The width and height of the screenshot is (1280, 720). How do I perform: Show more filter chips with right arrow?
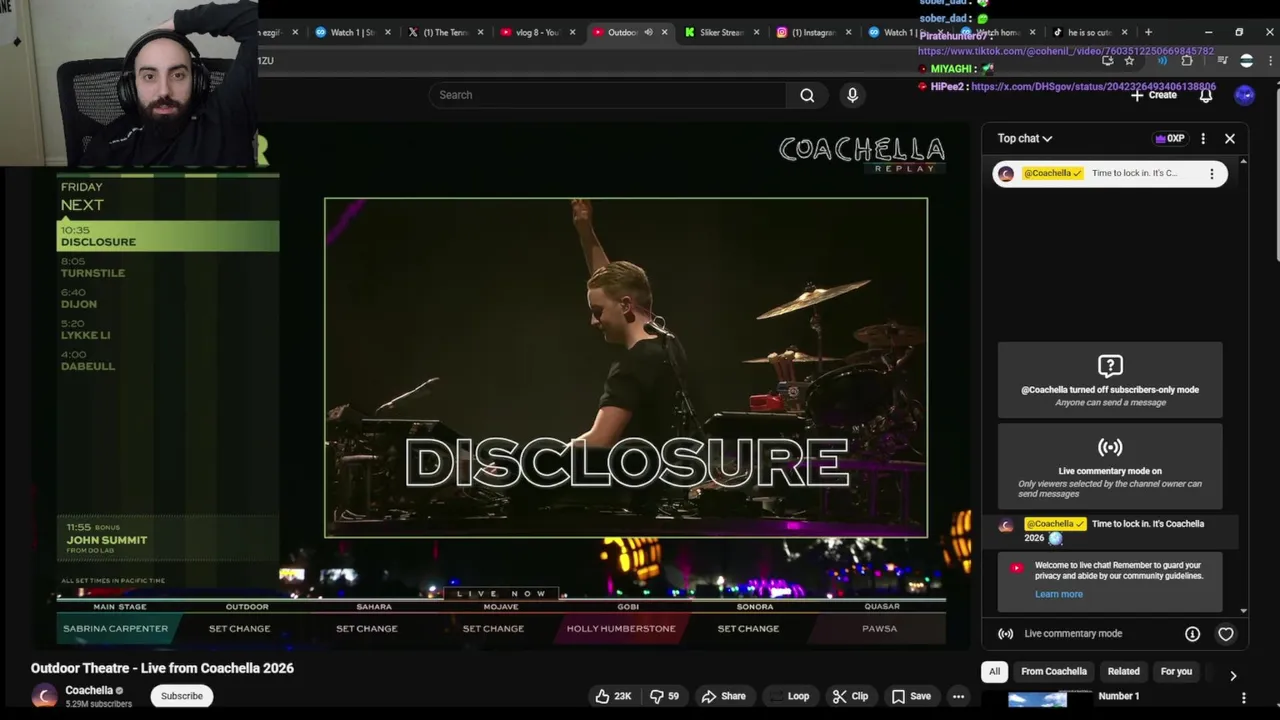tap(1233, 676)
